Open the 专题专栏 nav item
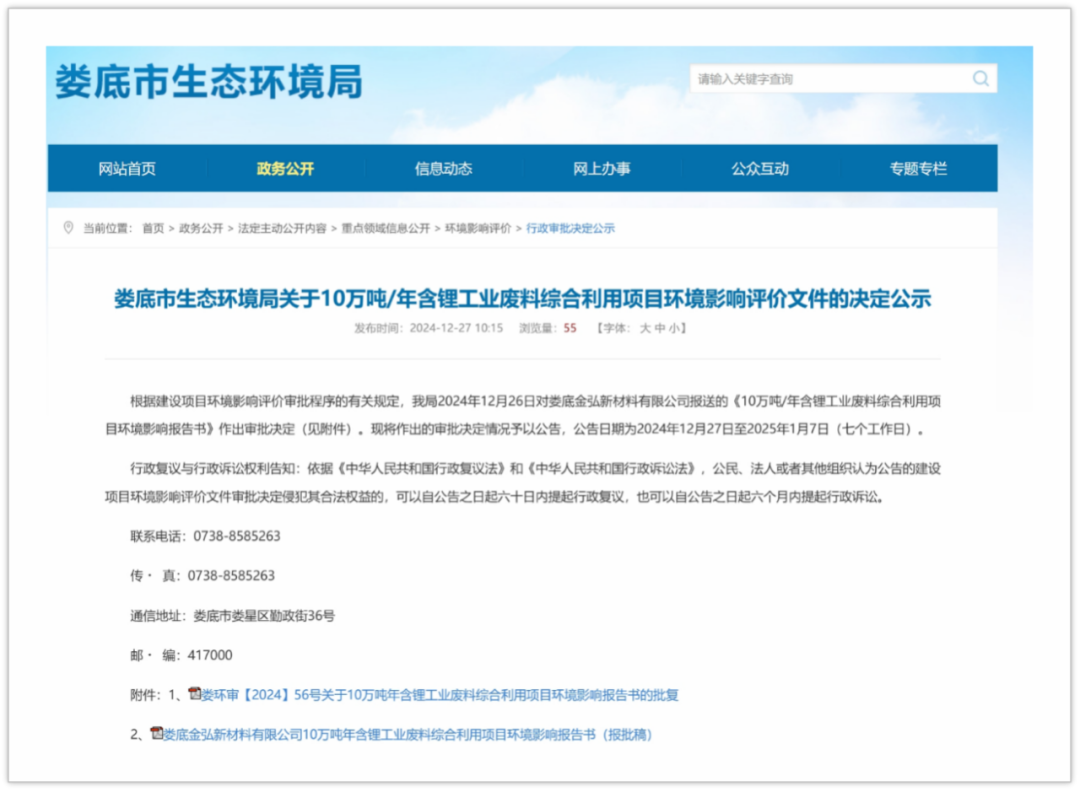The height and width of the screenshot is (792, 1080). pos(918,169)
